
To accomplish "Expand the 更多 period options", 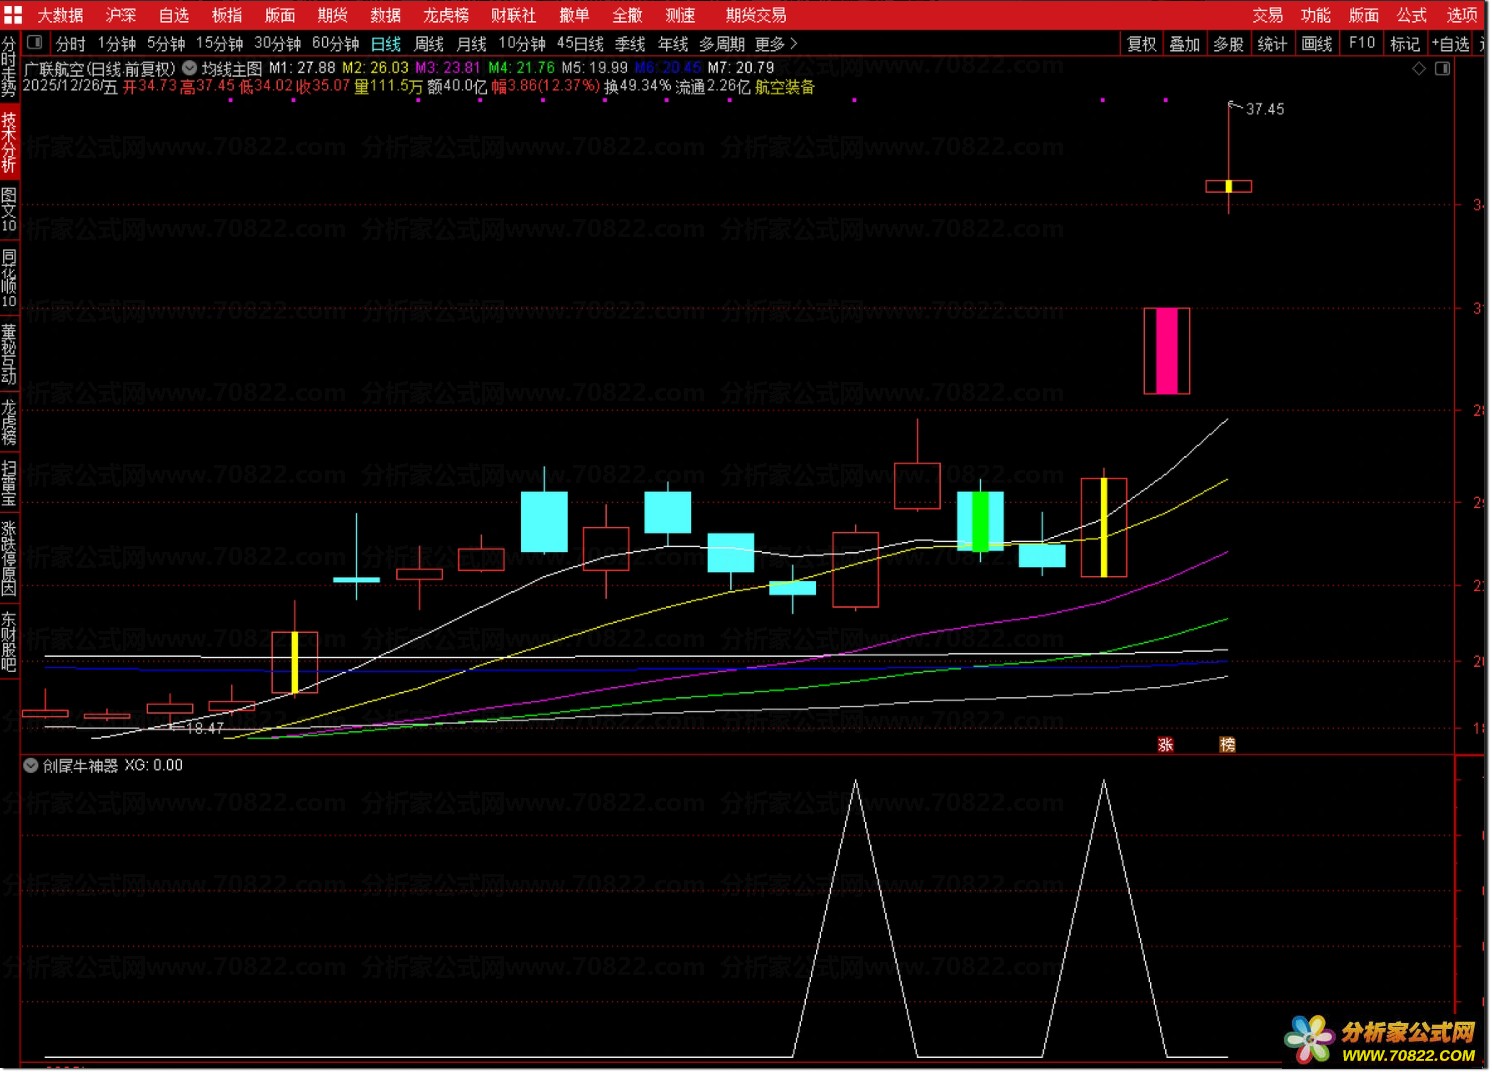I will (776, 43).
